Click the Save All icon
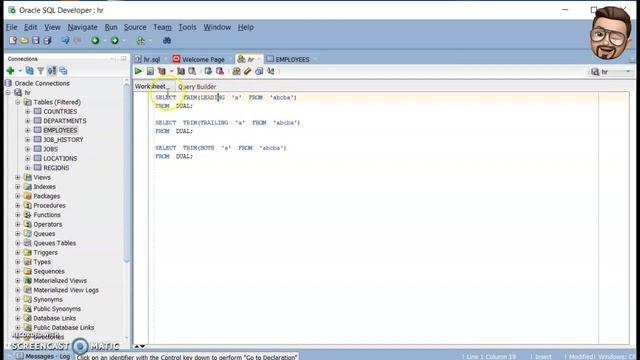640x360 pixels. click(x=47, y=40)
